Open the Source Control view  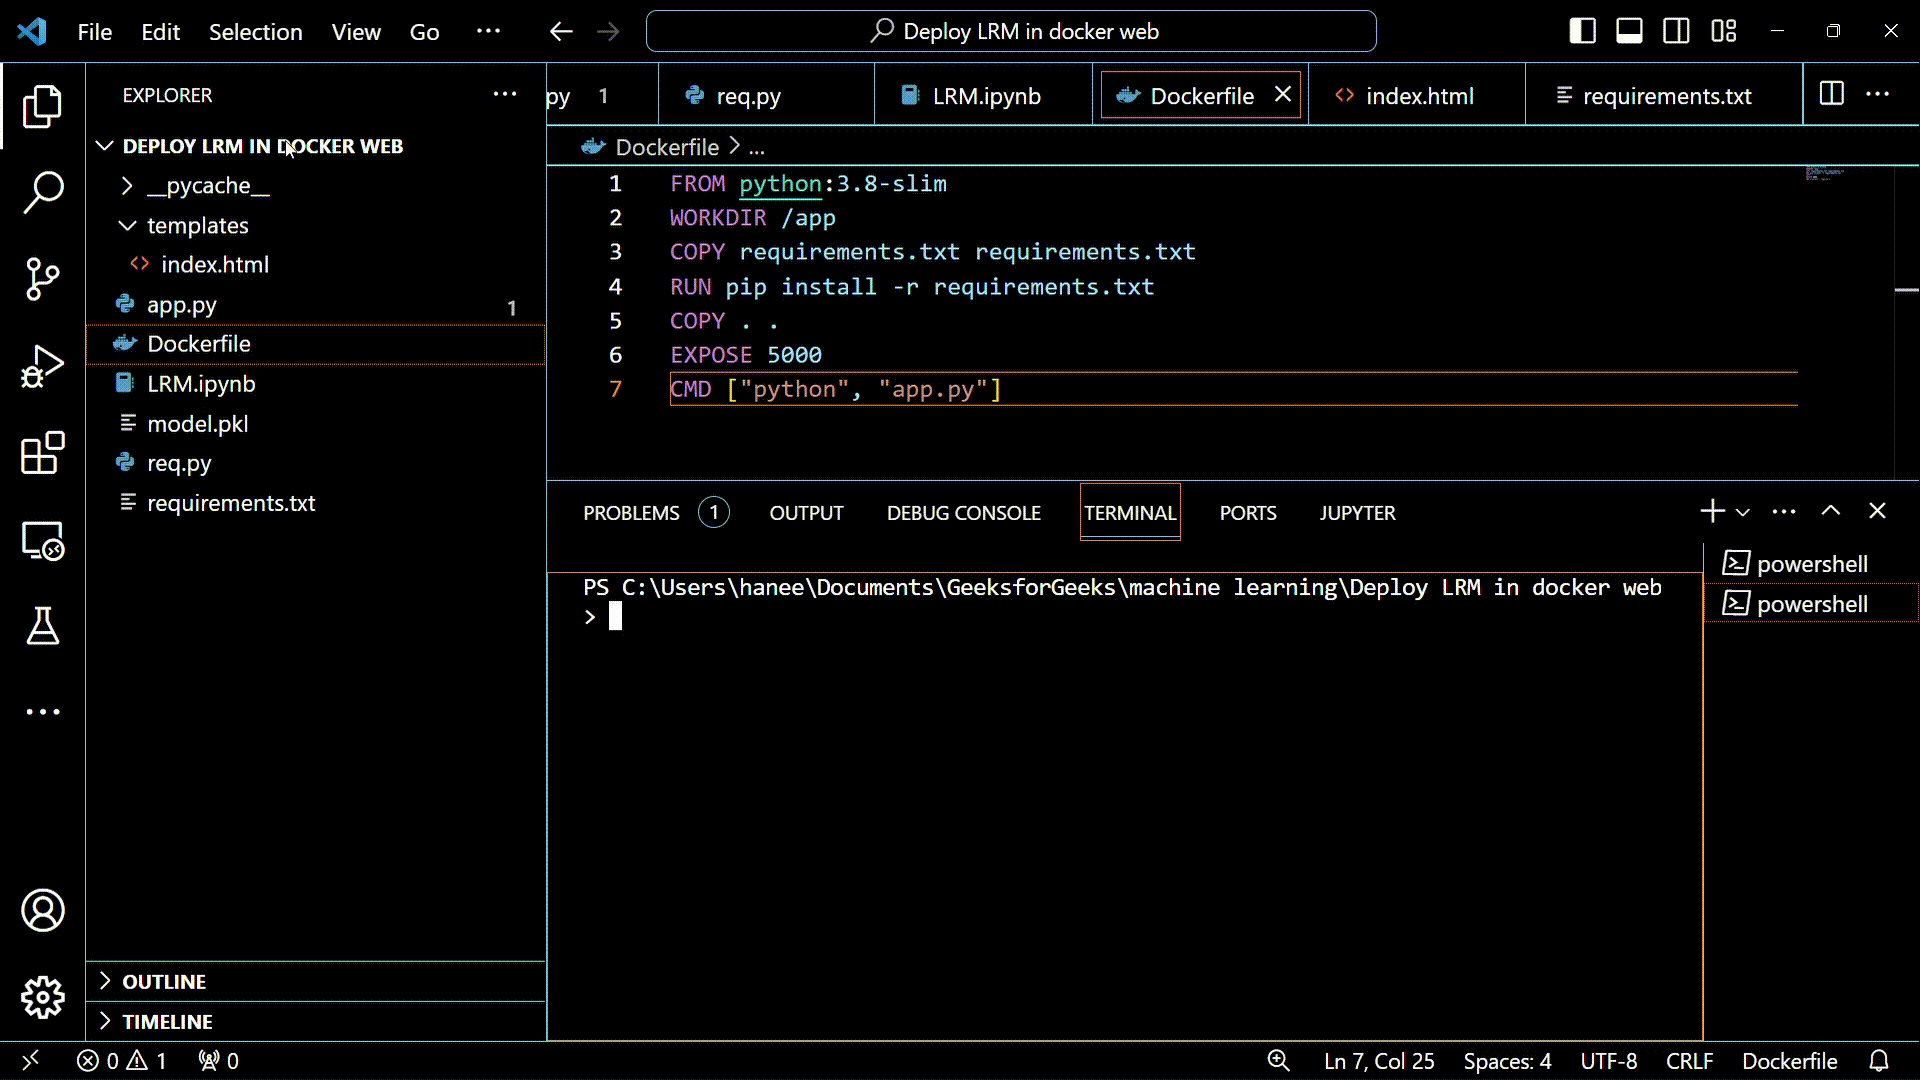(42, 279)
